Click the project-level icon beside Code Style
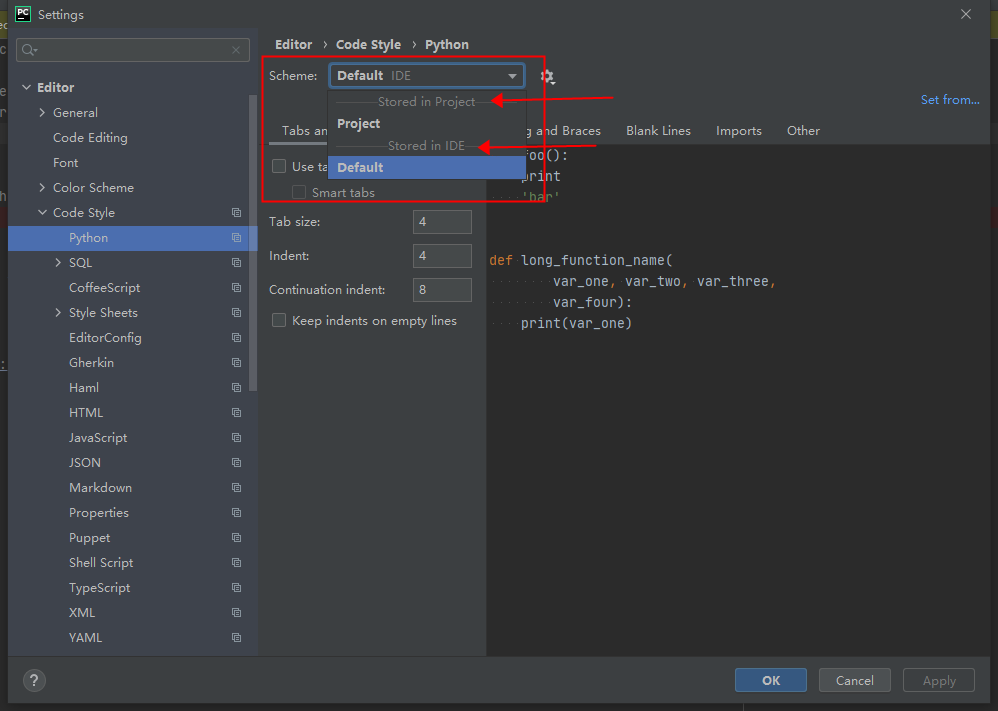This screenshot has width=998, height=711. tap(236, 213)
